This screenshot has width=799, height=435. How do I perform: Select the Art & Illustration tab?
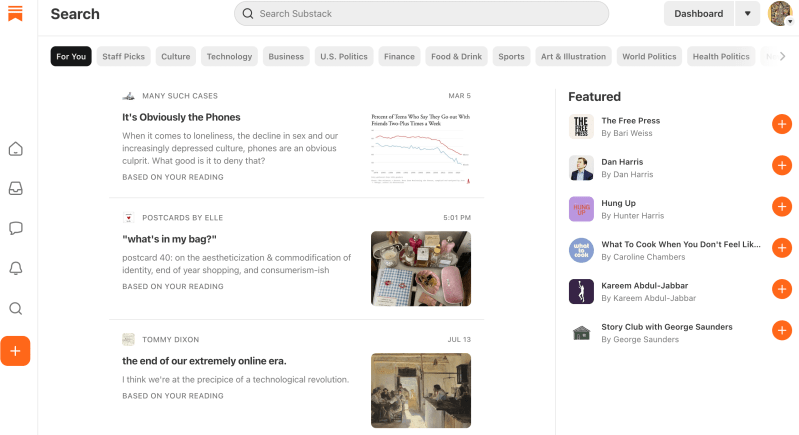pos(573,57)
